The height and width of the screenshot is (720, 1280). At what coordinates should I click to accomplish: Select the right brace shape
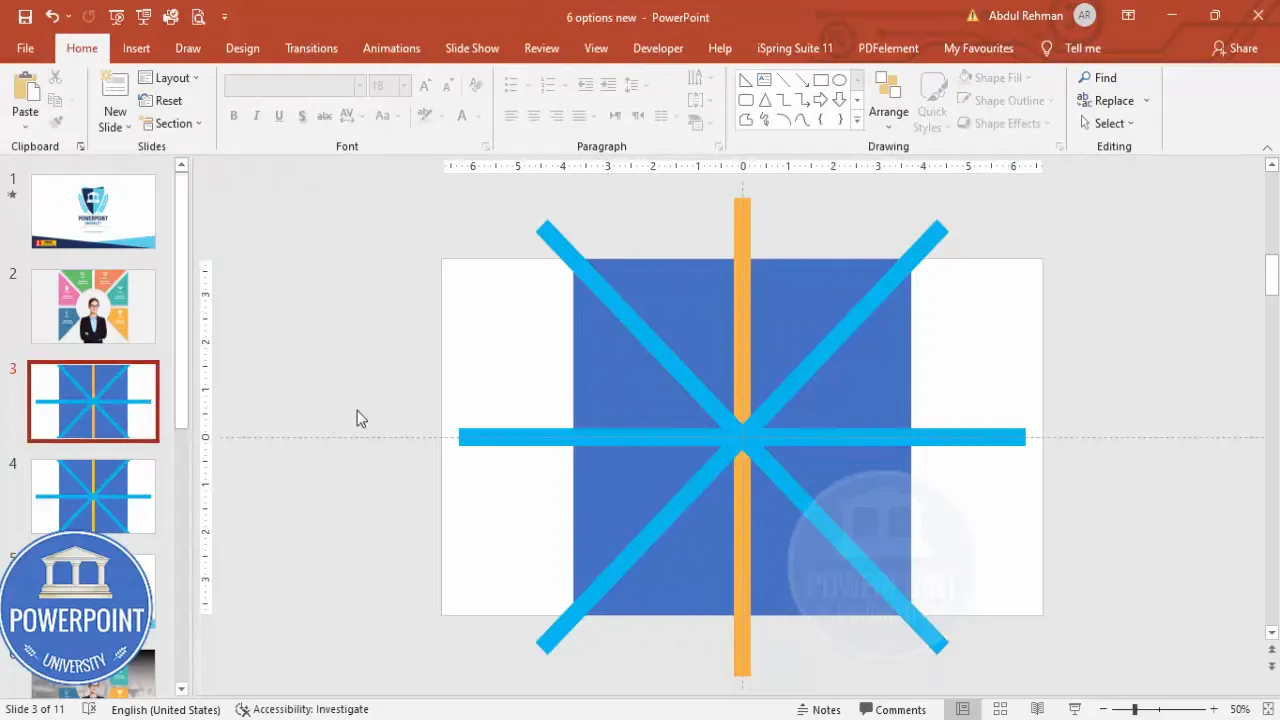(839, 120)
